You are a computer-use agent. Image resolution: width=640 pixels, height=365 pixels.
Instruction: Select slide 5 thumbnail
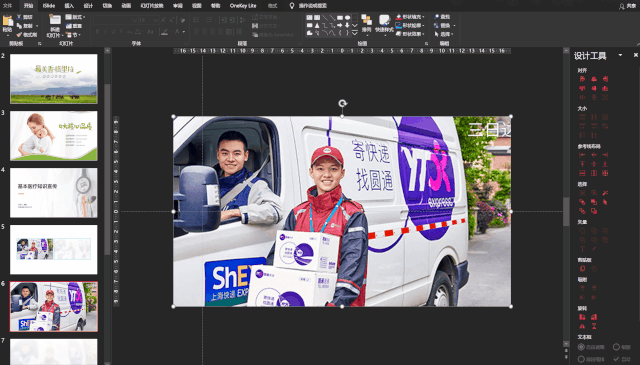coord(54,249)
